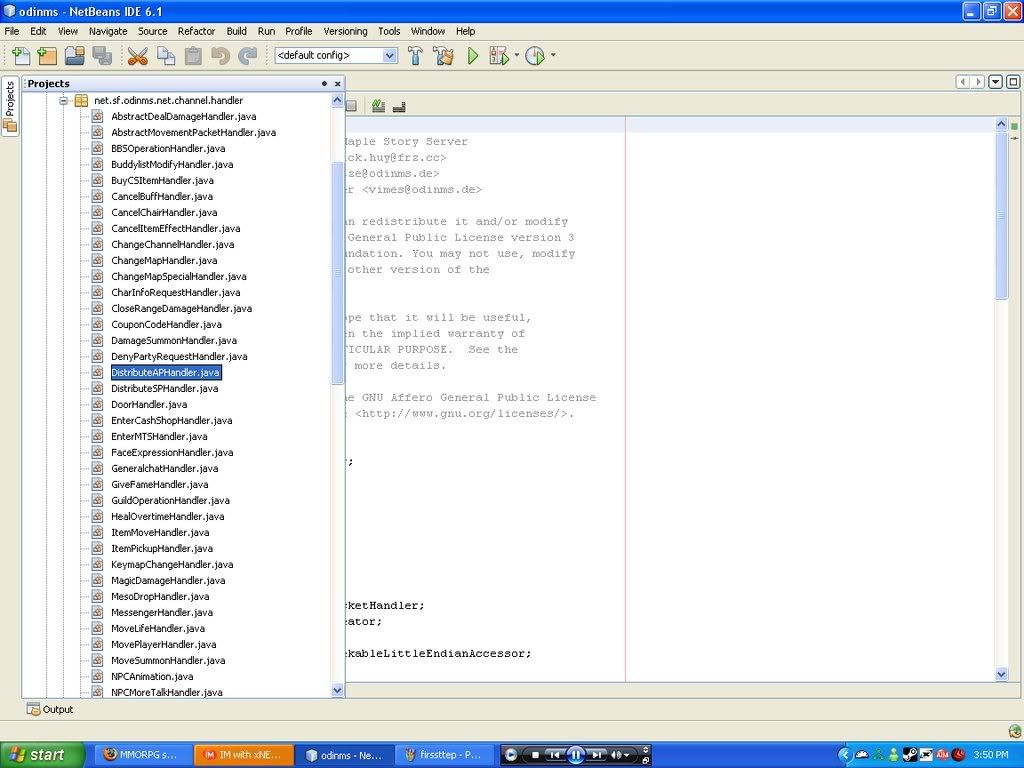Viewport: 1024px width, 768px height.
Task: Click the Cut scissors icon
Action: 138,56
